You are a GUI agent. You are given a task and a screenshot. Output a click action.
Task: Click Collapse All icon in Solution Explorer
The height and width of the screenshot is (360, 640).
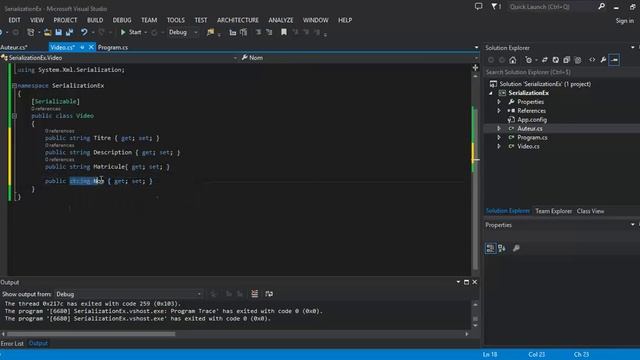[x=567, y=60]
